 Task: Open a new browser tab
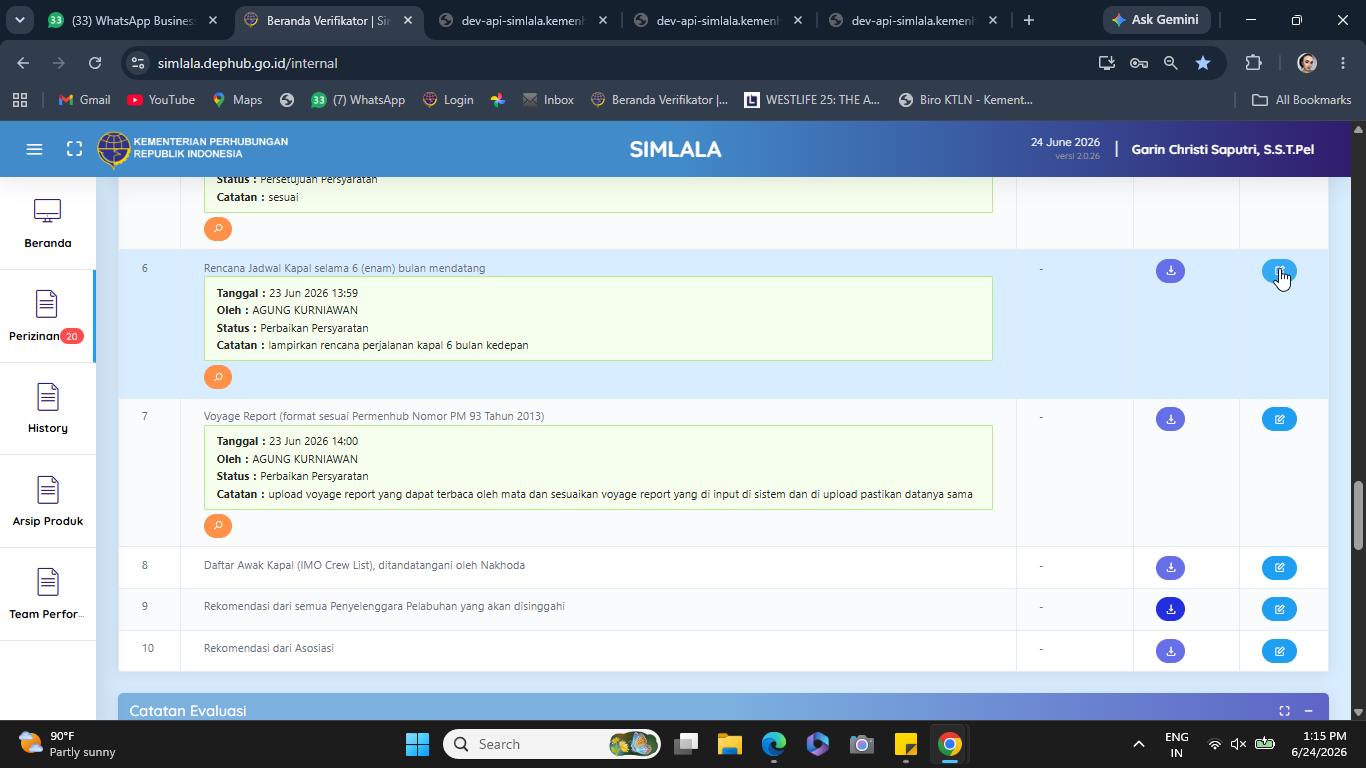pos(1028,20)
